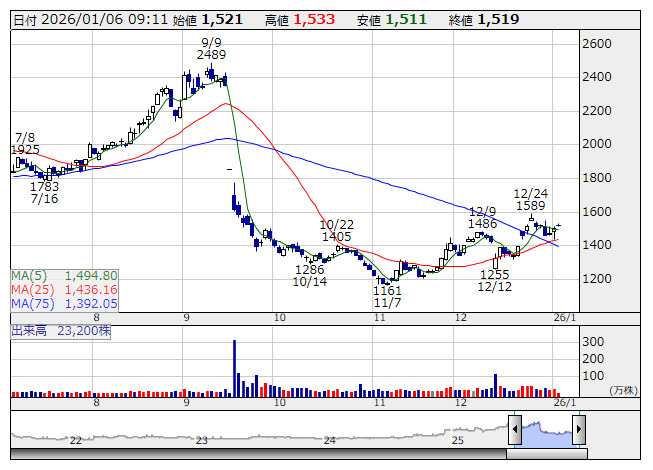
Task: Click the tallest volume bar in September
Action: (234, 367)
